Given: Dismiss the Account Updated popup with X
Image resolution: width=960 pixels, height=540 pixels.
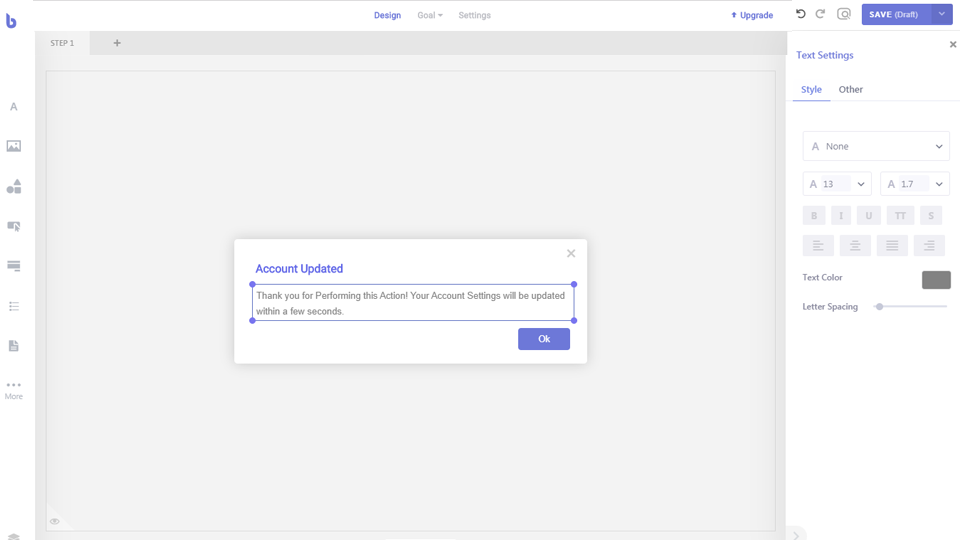Looking at the screenshot, I should 571,253.
